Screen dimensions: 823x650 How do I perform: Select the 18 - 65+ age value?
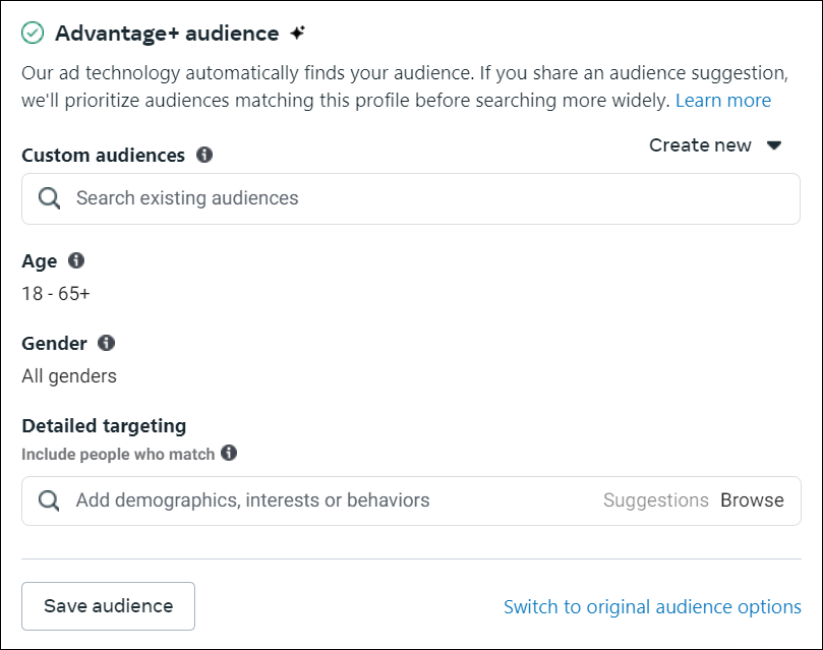coord(56,293)
